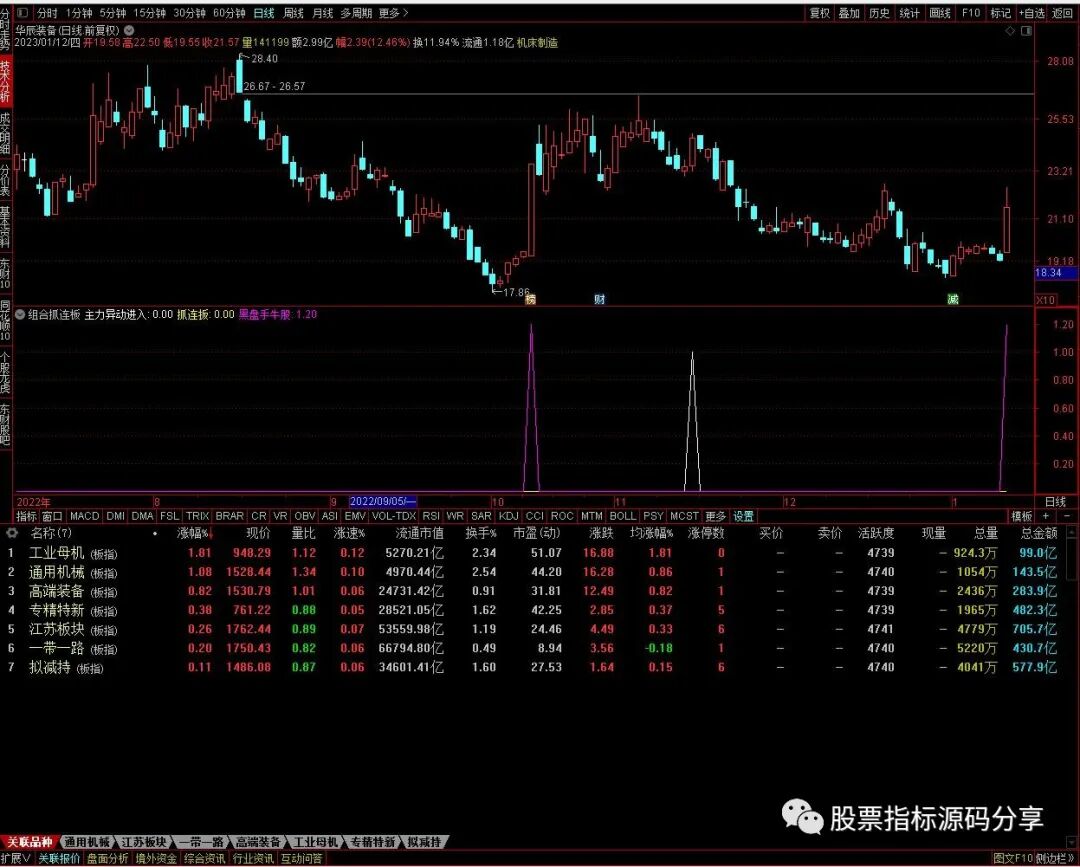
Task: Switch to the 关联品种 bottom tab
Action: pos(30,842)
